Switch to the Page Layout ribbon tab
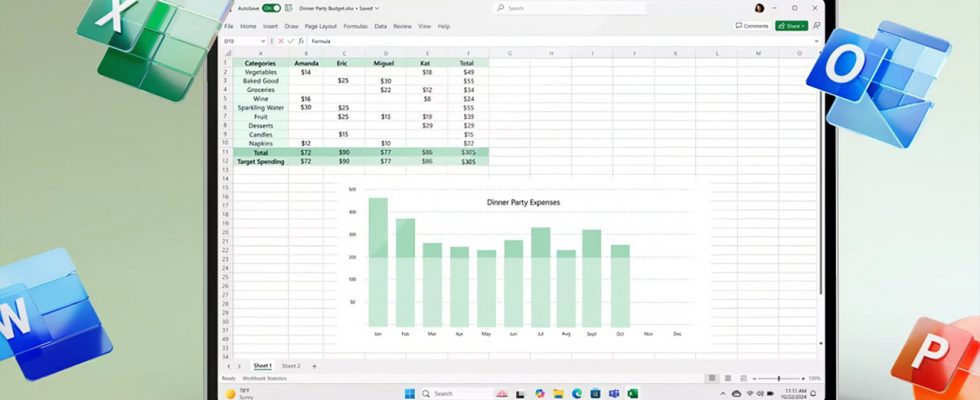Viewport: 980px width, 400px height. pyautogui.click(x=321, y=26)
